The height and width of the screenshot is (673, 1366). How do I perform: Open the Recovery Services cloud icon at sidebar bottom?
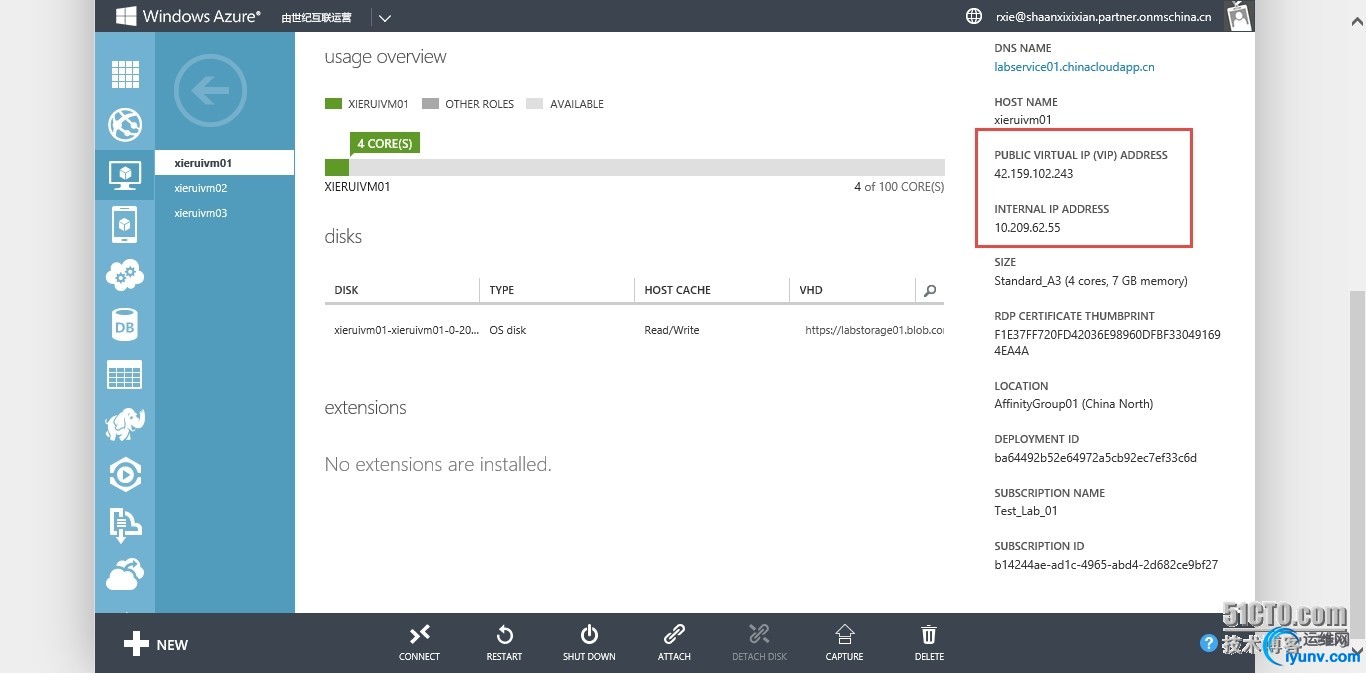[x=125, y=574]
